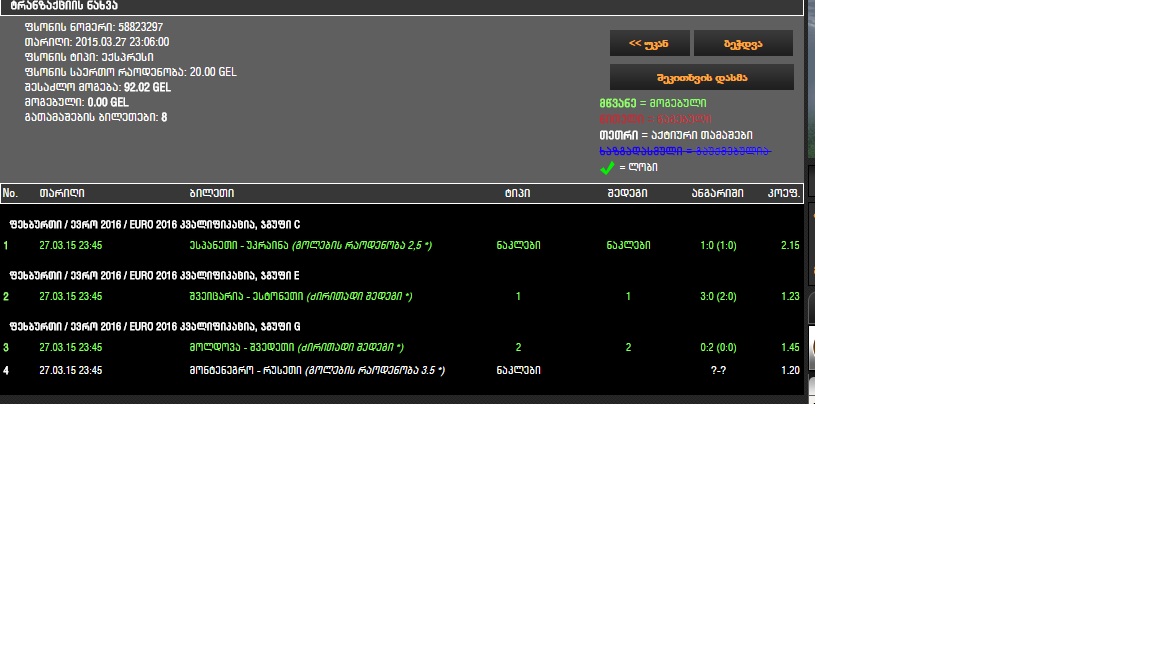Click the score '3:0 (2:0)'
Image resolution: width=1152 pixels, height=648 pixels.
point(718,297)
